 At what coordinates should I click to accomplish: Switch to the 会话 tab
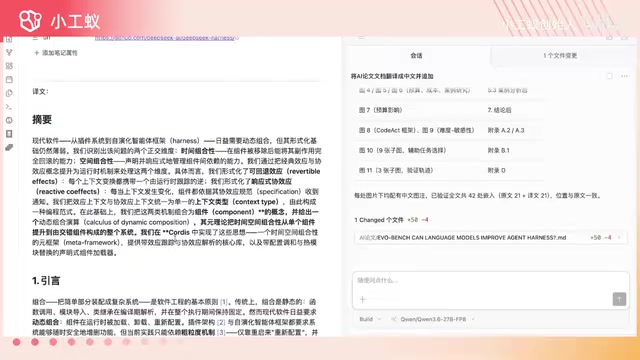click(x=416, y=56)
